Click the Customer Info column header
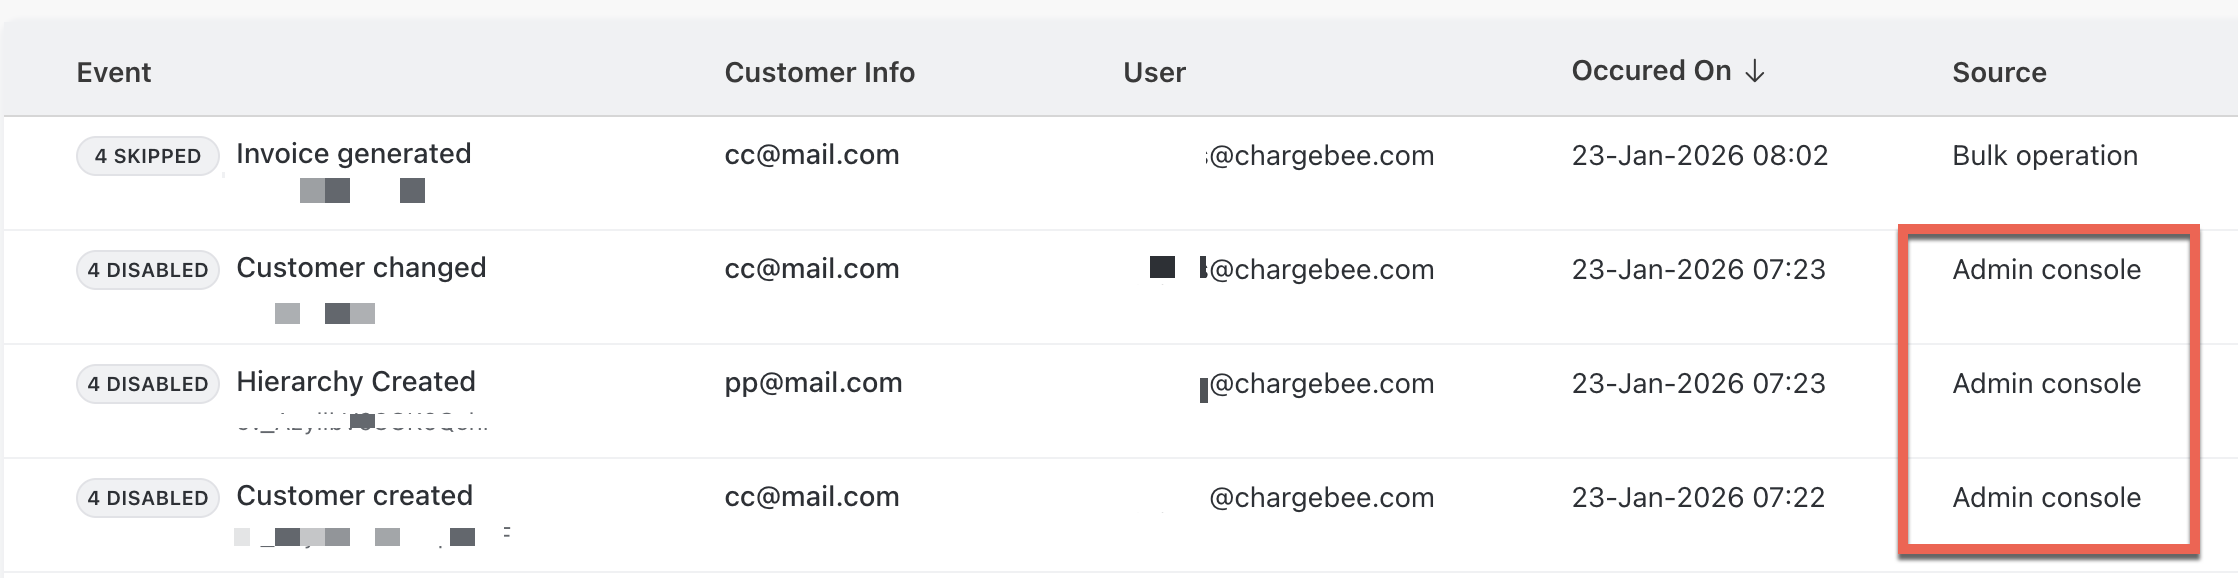This screenshot has height=578, width=2238. tap(819, 72)
